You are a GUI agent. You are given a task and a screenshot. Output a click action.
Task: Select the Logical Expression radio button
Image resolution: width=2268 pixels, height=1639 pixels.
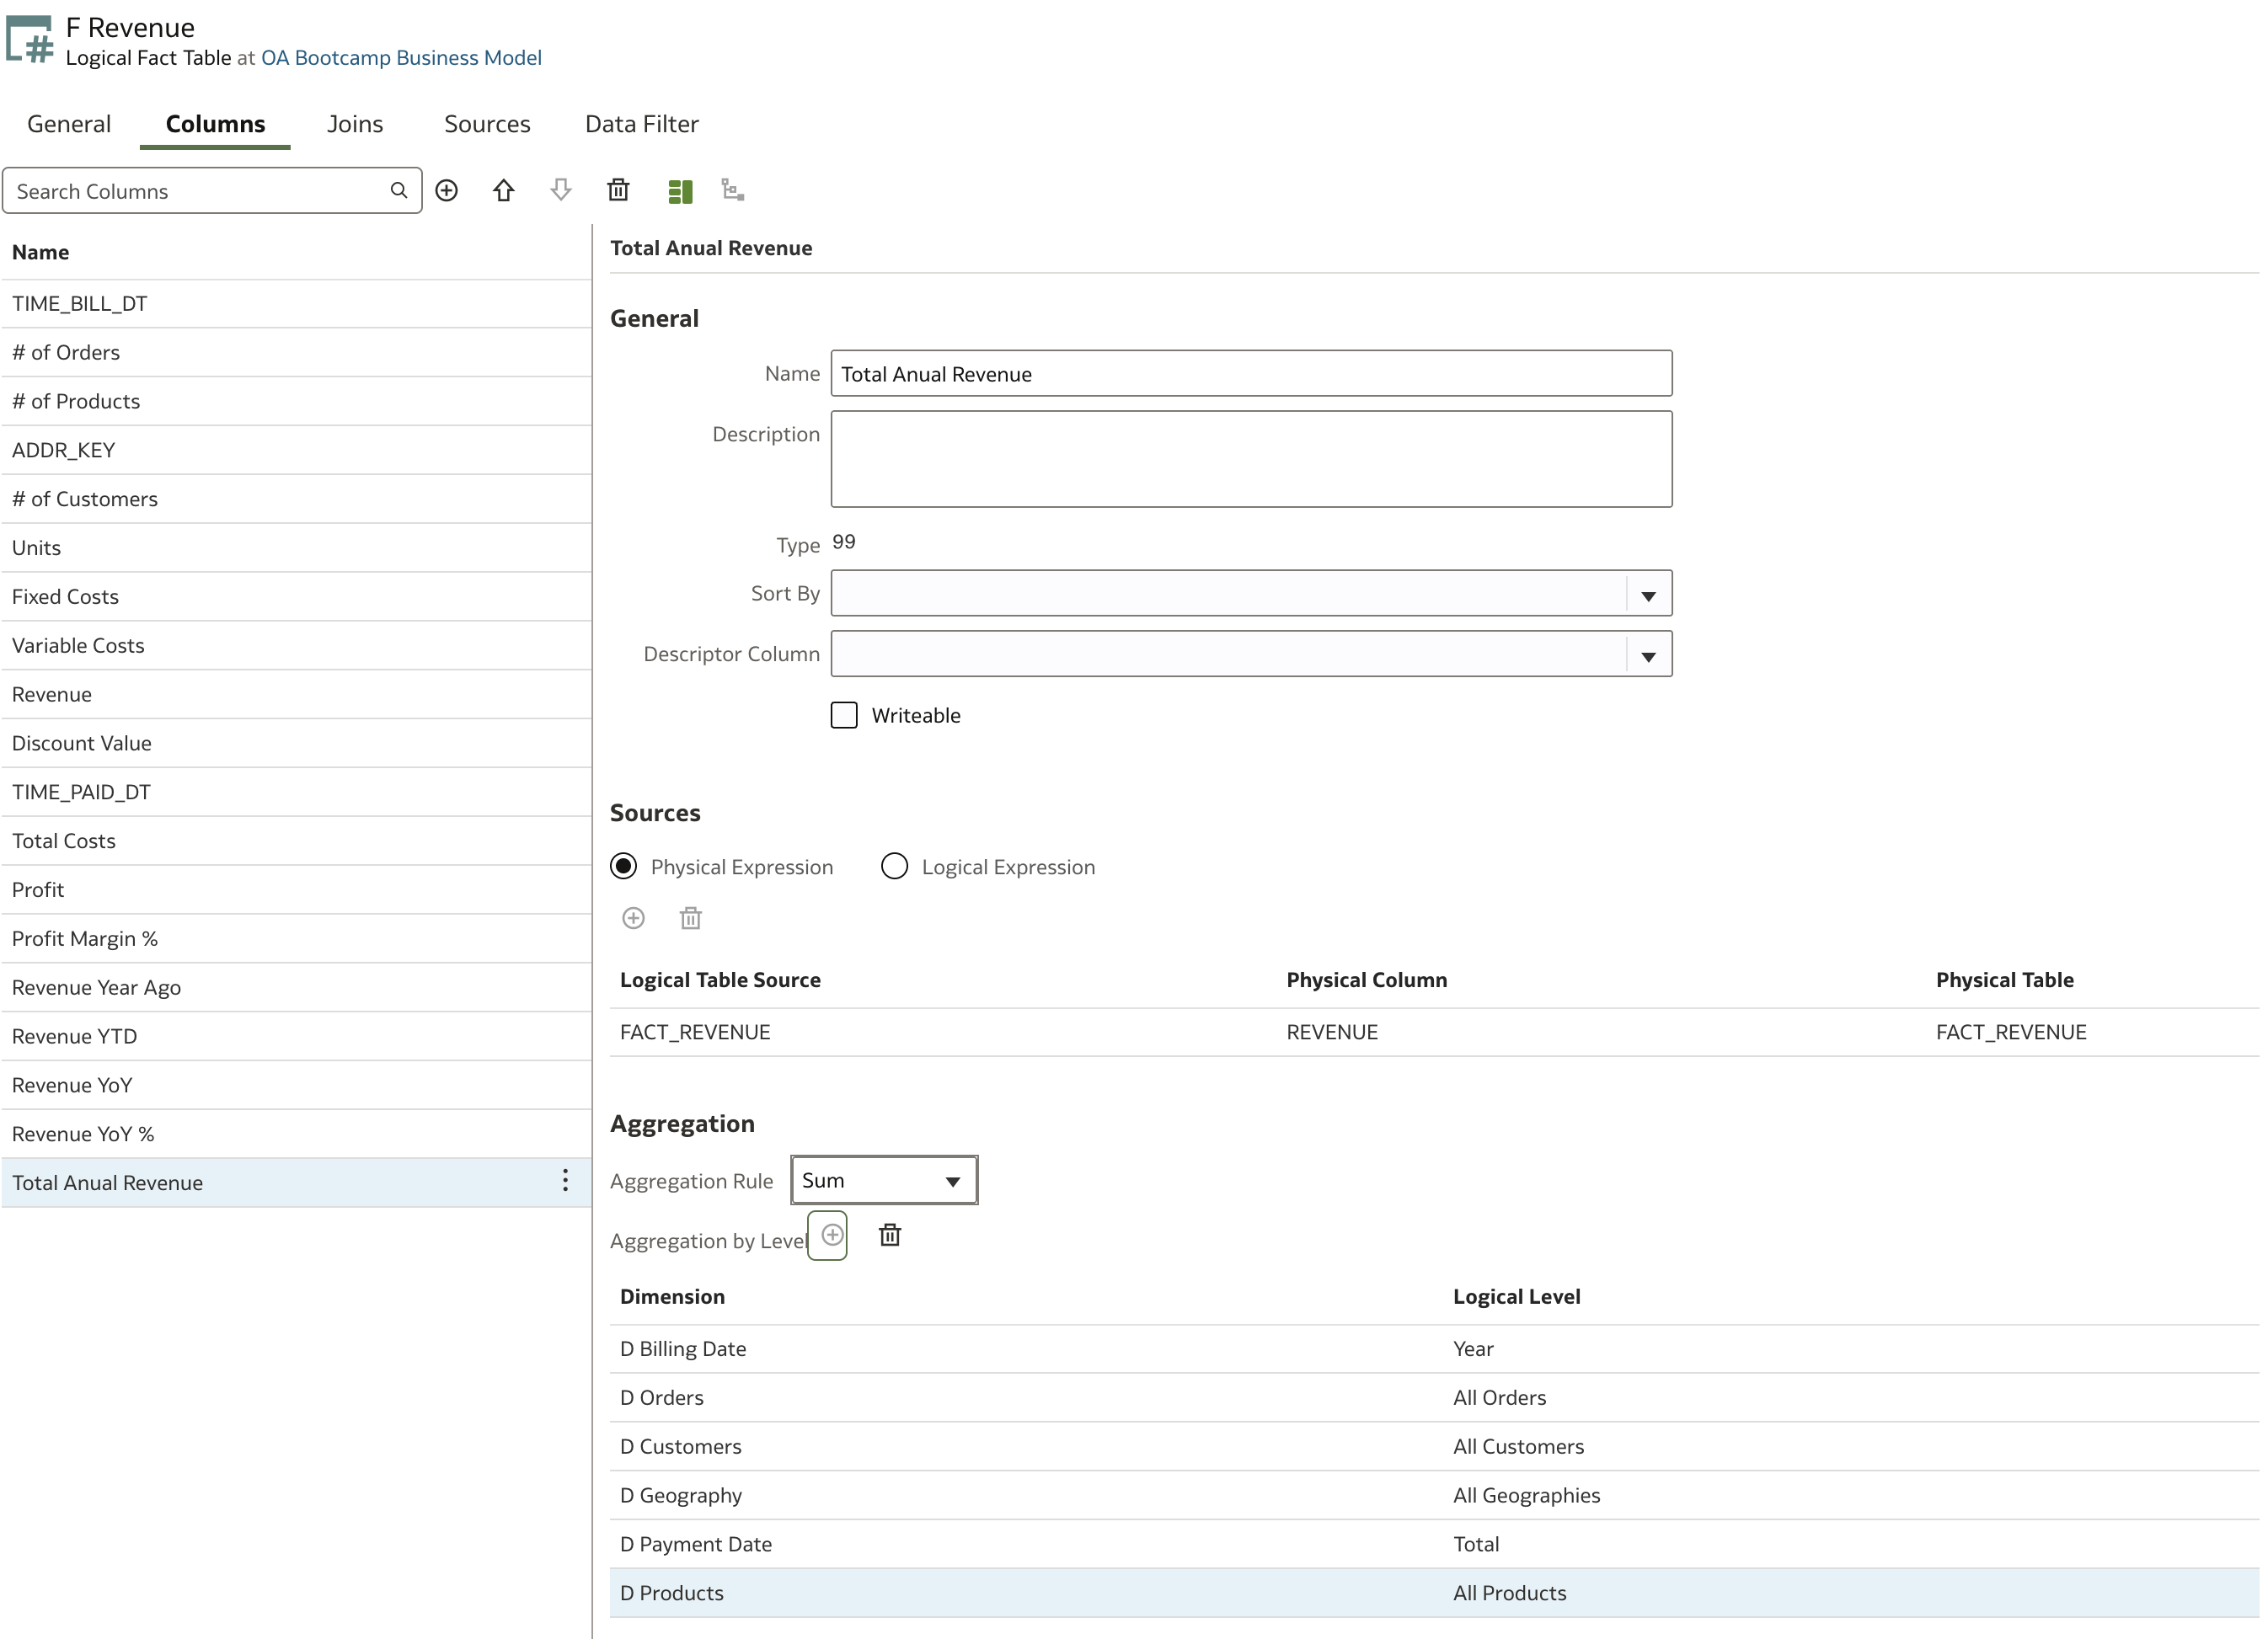point(895,866)
